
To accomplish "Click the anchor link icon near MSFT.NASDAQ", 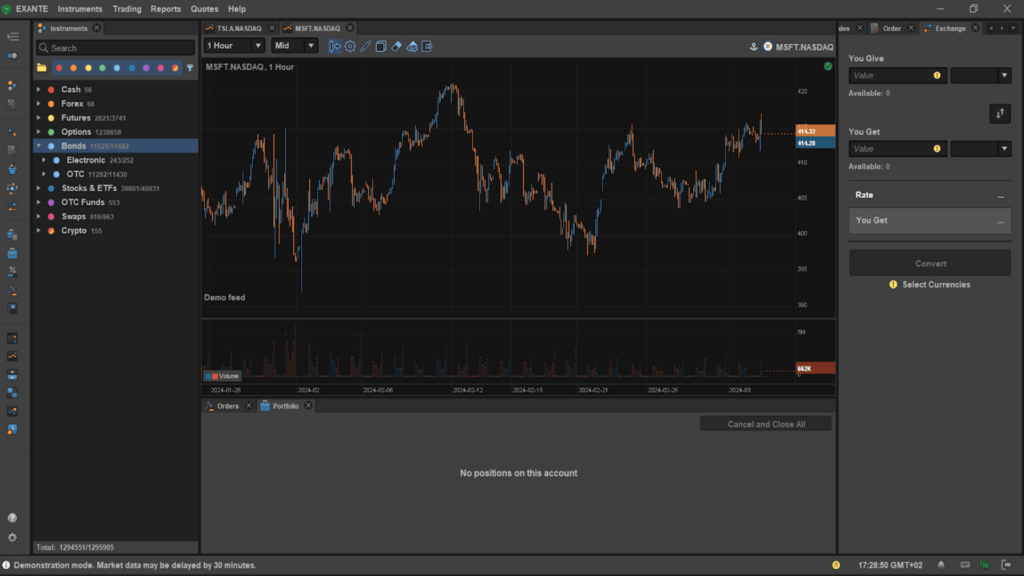I will click(754, 47).
